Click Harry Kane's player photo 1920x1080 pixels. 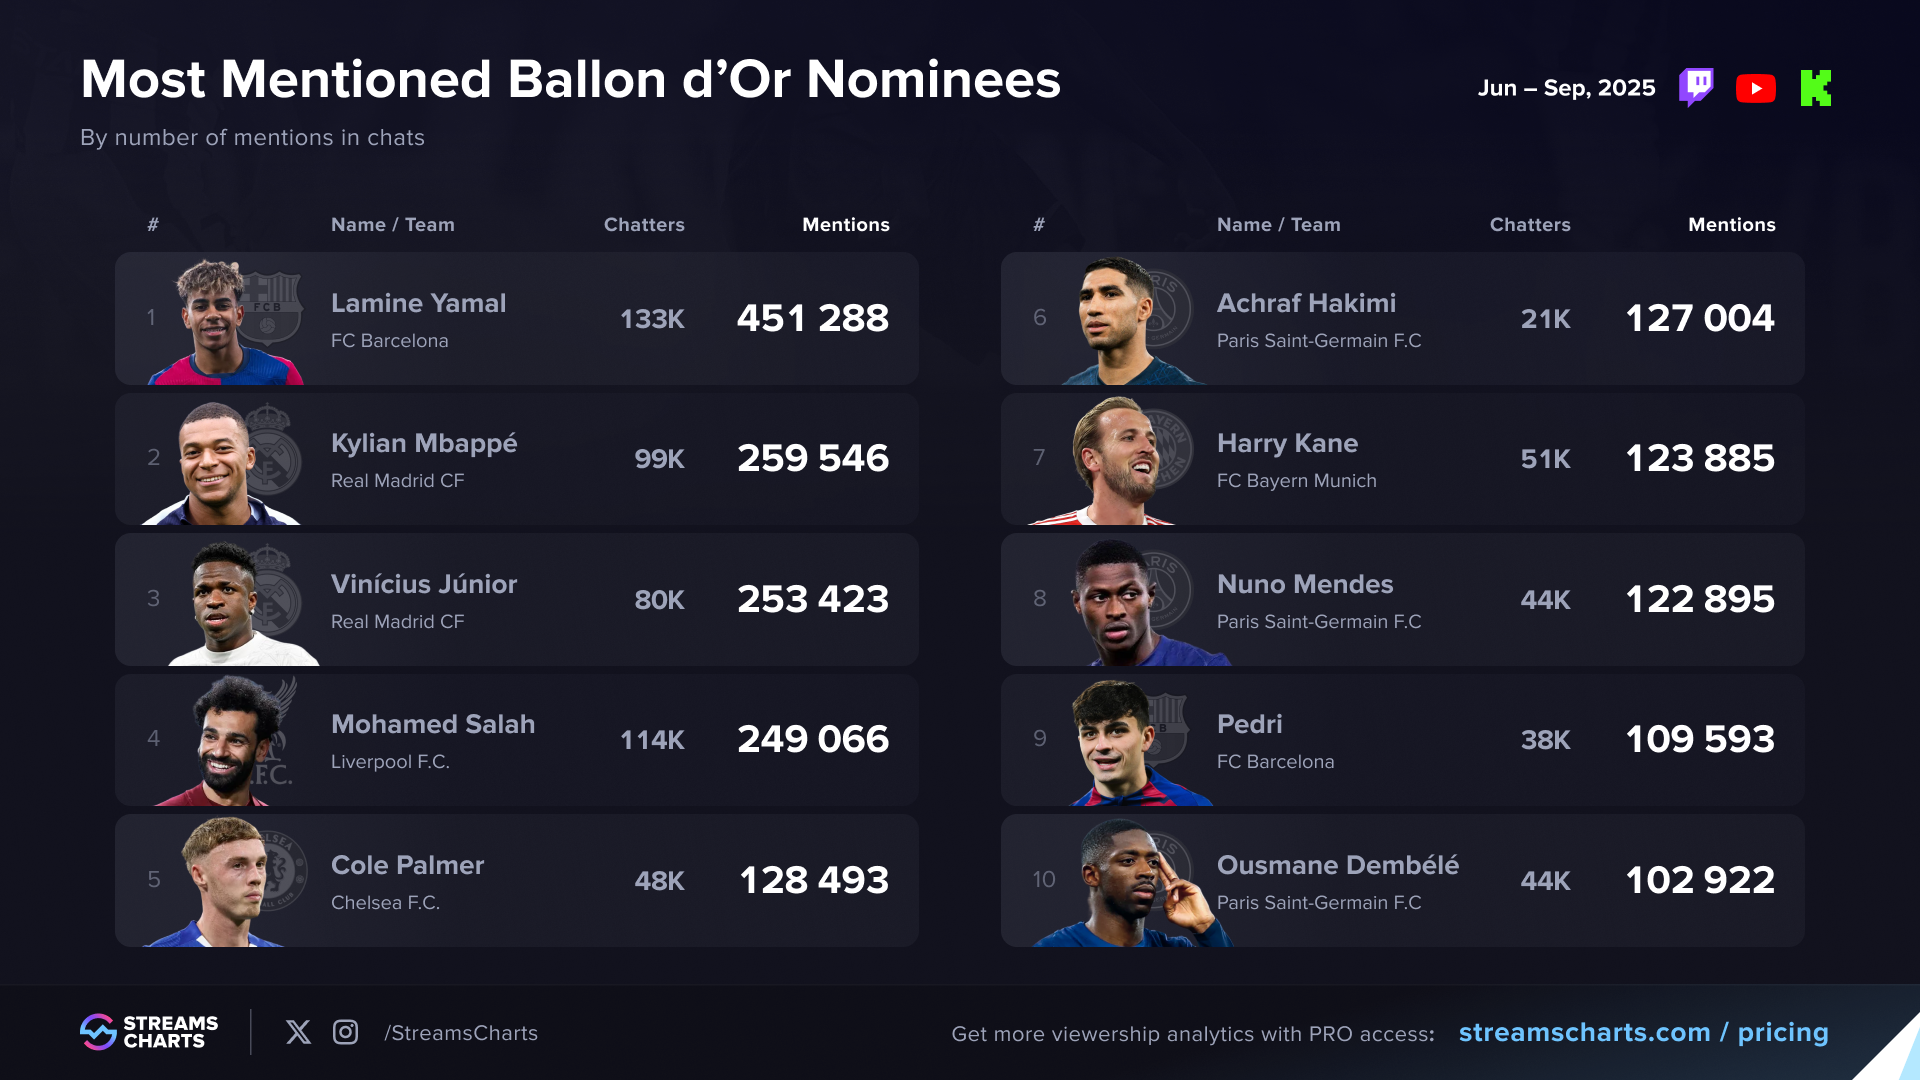click(x=1108, y=462)
